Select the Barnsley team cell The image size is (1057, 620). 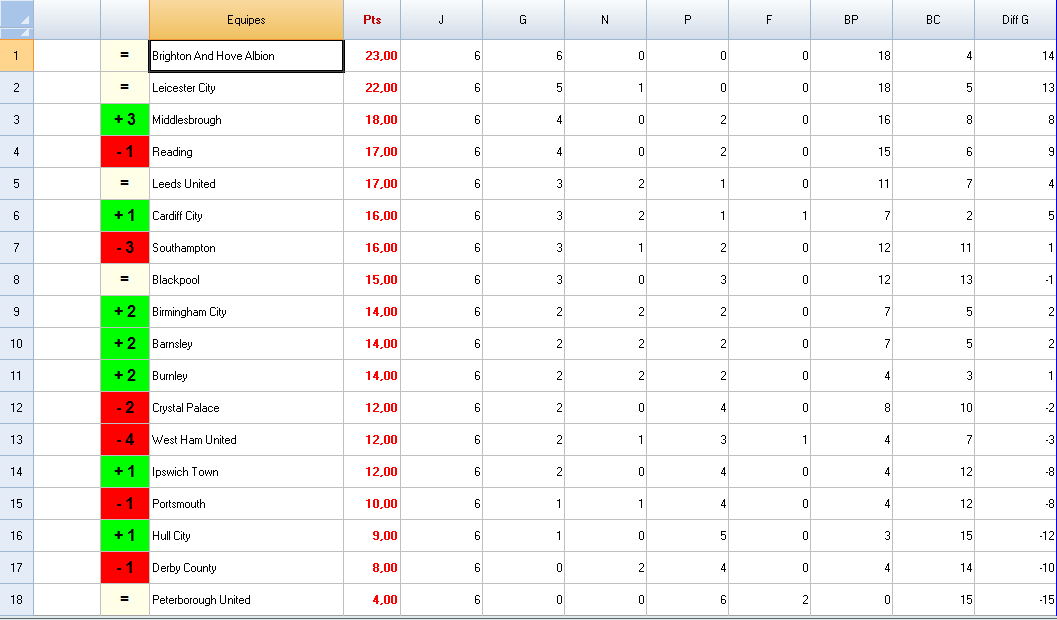246,344
